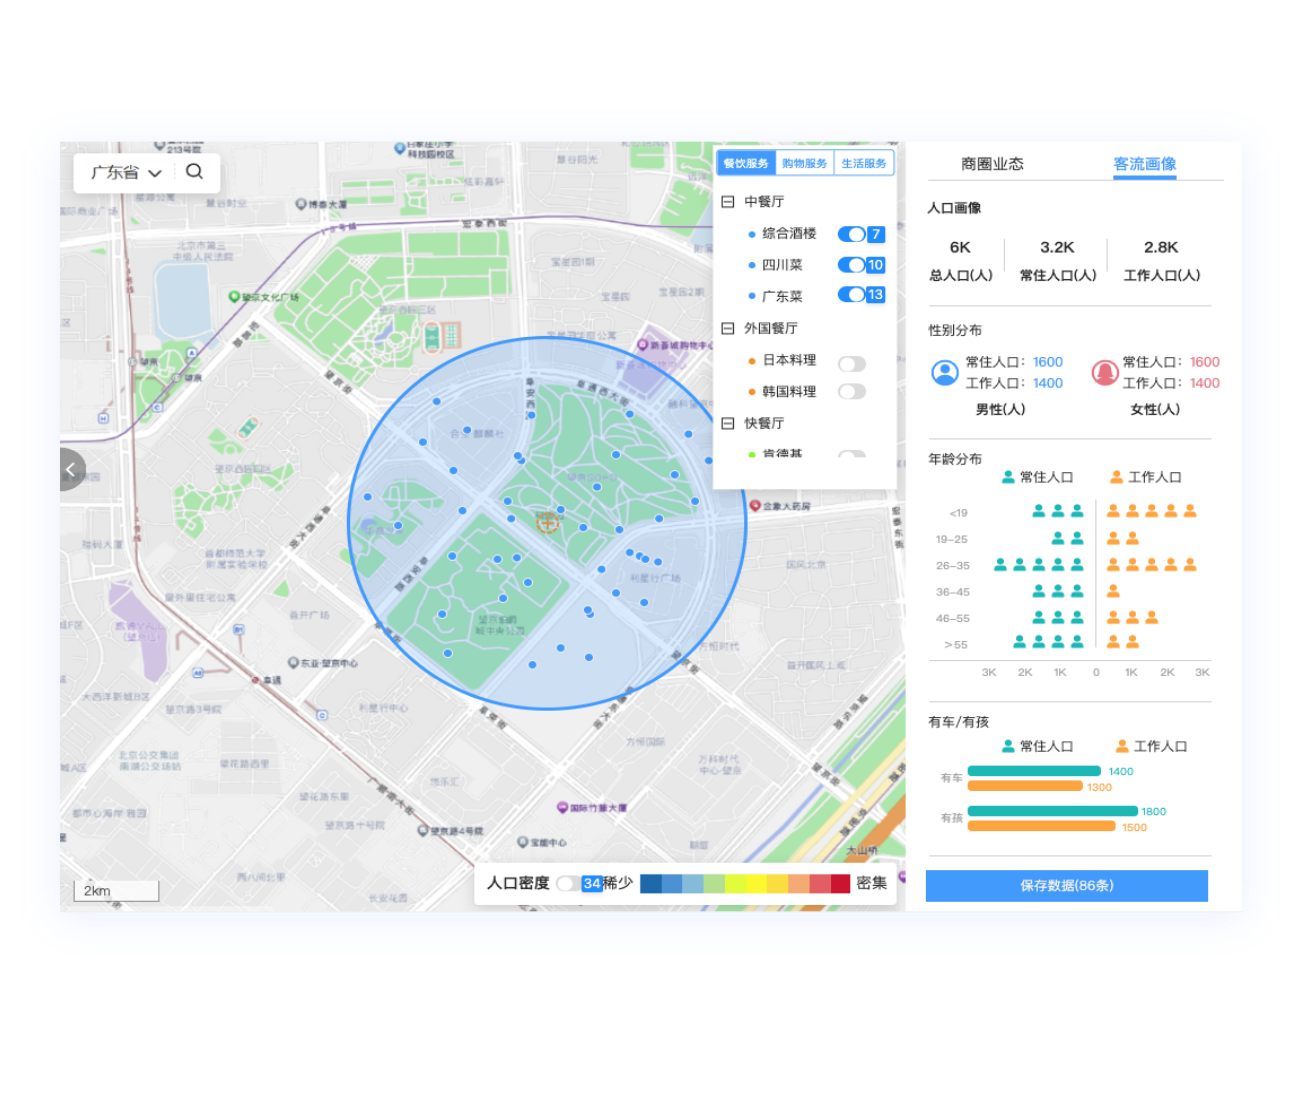This screenshot has height=1120, width=1302.
Task: Click the 博泰大厦 map pin
Action: coord(301,204)
